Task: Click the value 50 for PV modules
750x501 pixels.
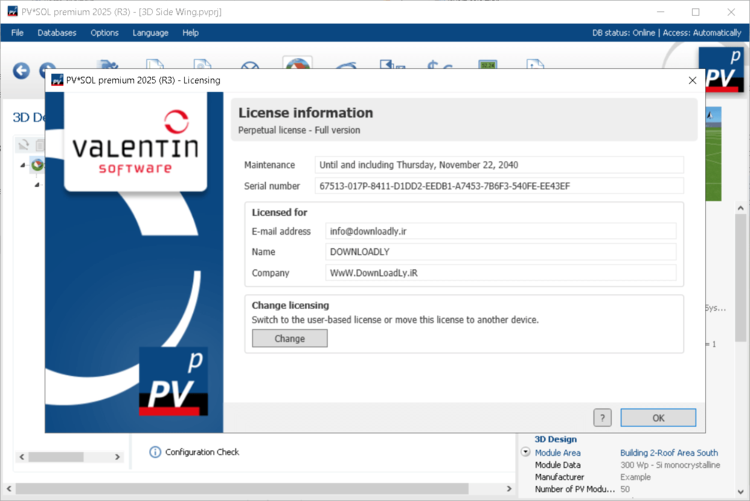Action: pos(625,489)
